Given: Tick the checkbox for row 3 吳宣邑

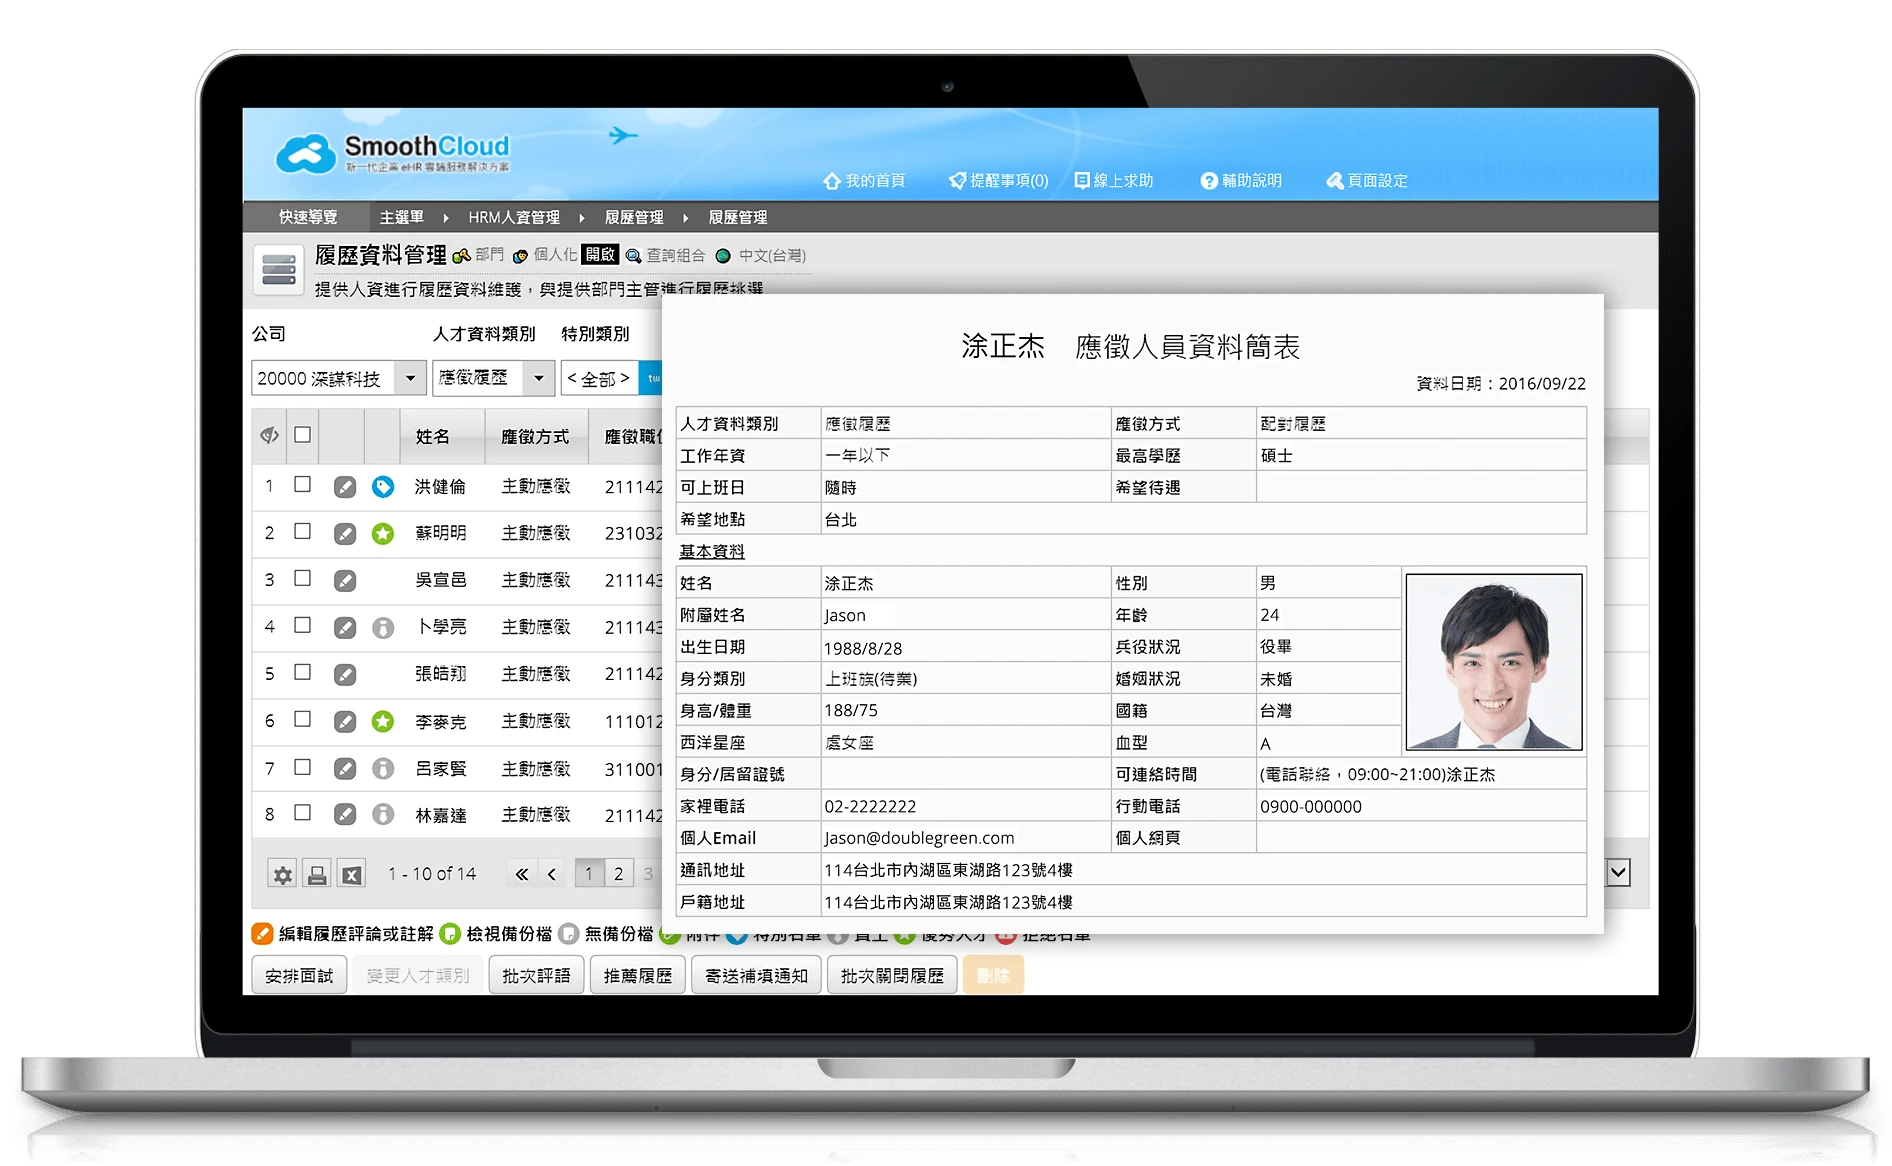Looking at the screenshot, I should 302,579.
